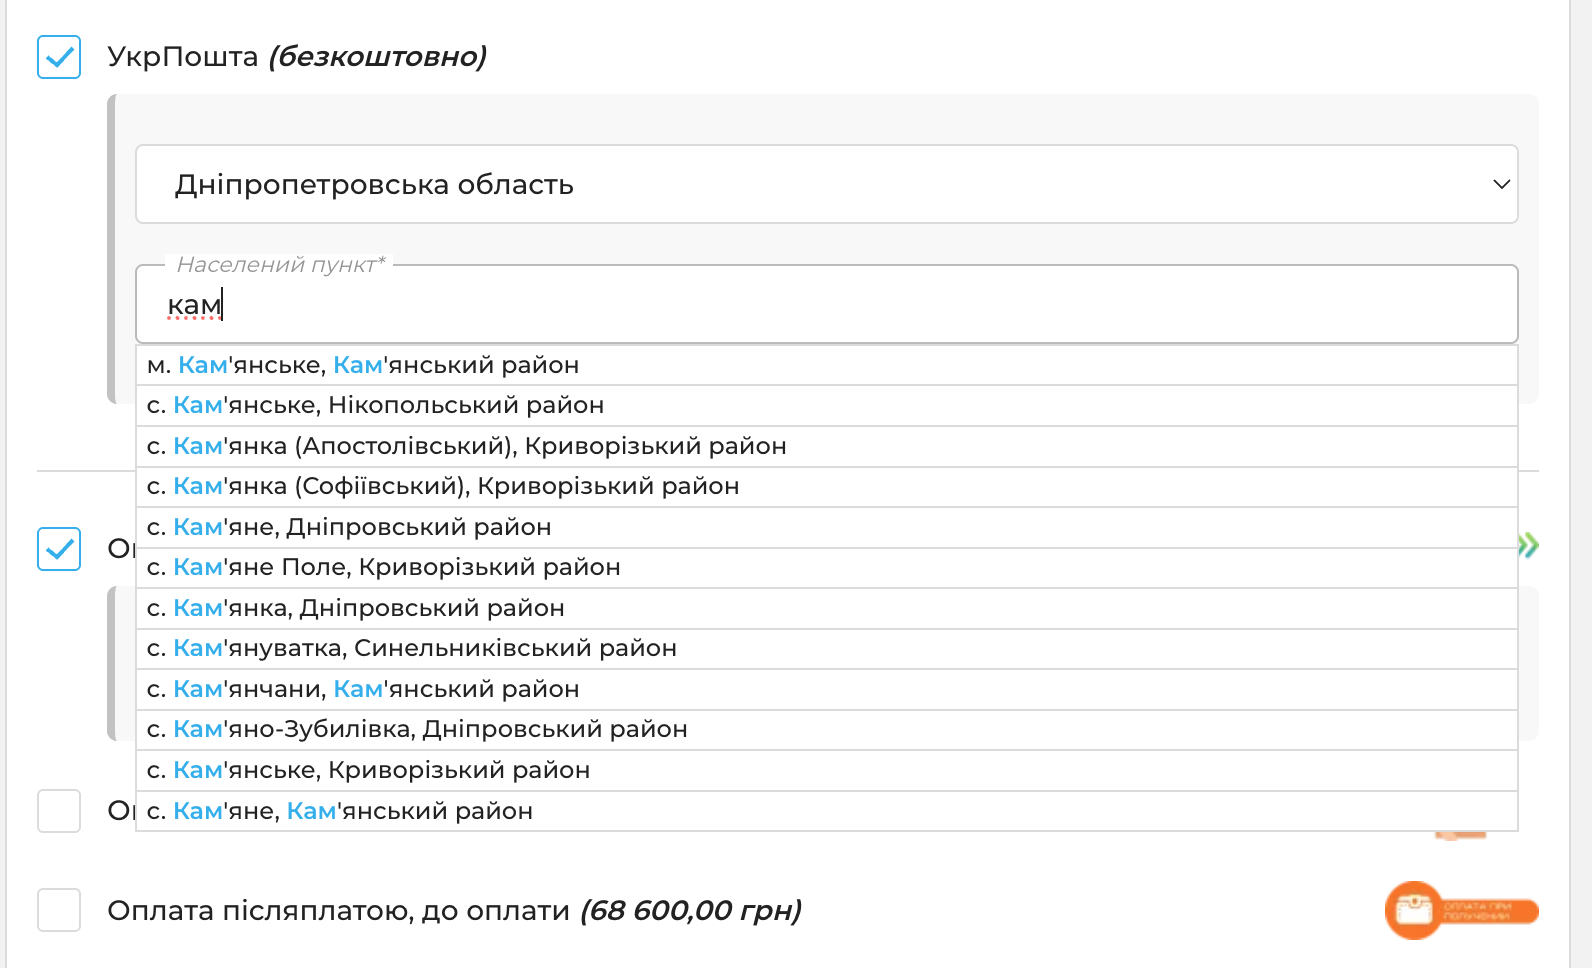Open the Дніпропетровська область region dropdown
Viewport: 1592px width, 968px height.
point(827,184)
